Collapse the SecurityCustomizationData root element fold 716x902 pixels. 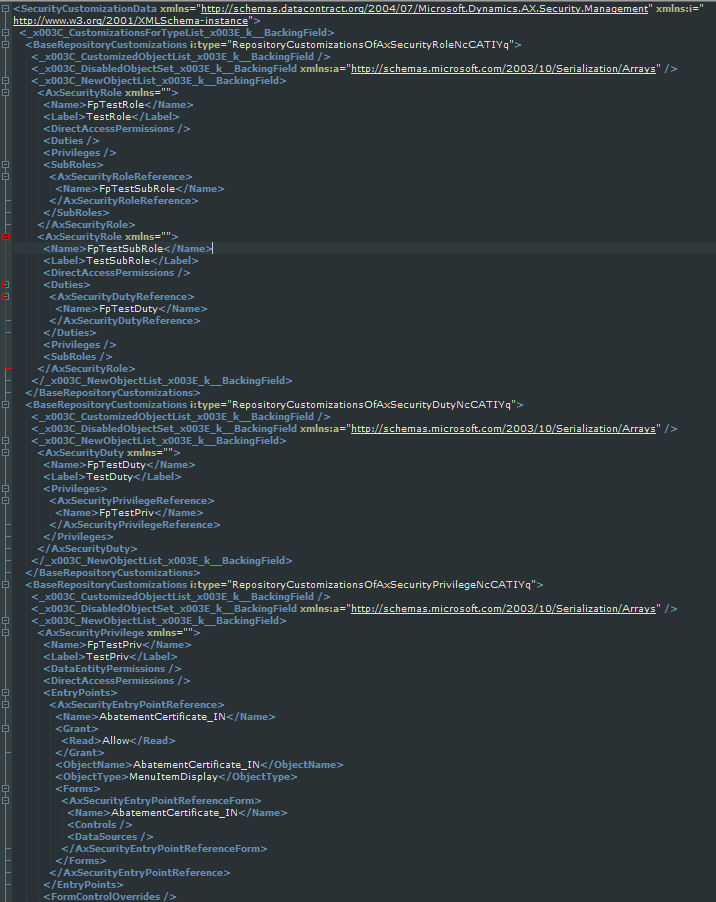[5, 9]
